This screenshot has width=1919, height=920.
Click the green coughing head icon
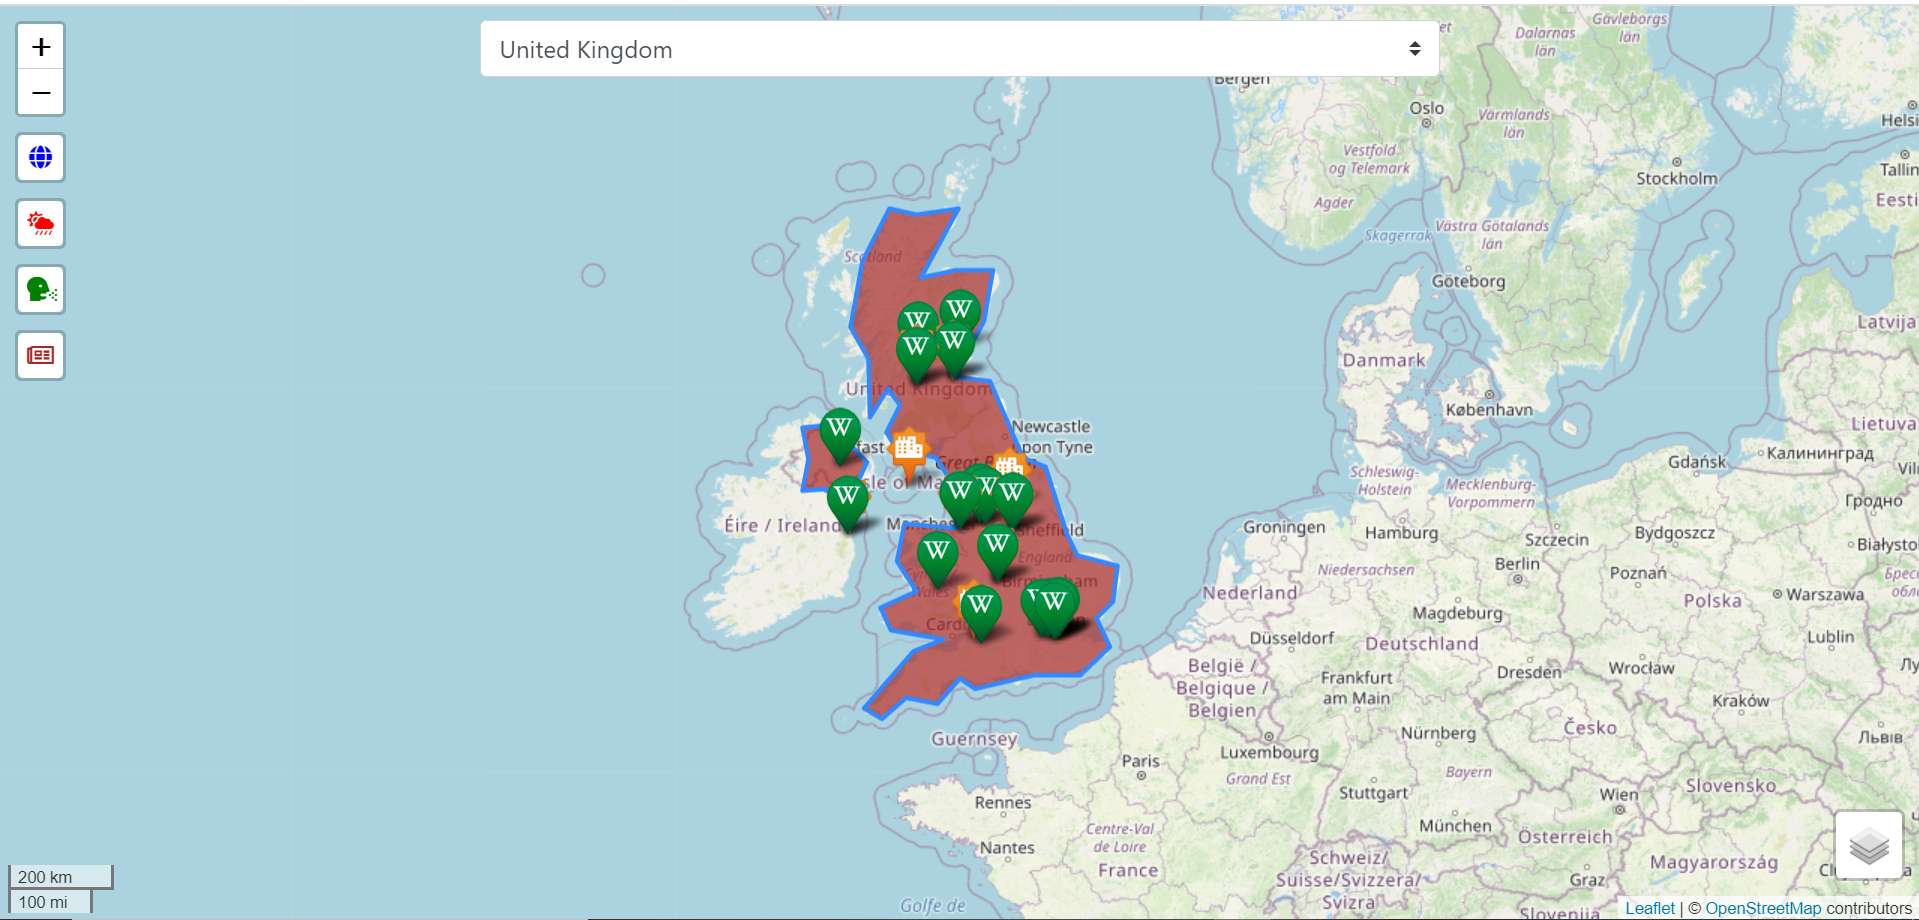41,290
